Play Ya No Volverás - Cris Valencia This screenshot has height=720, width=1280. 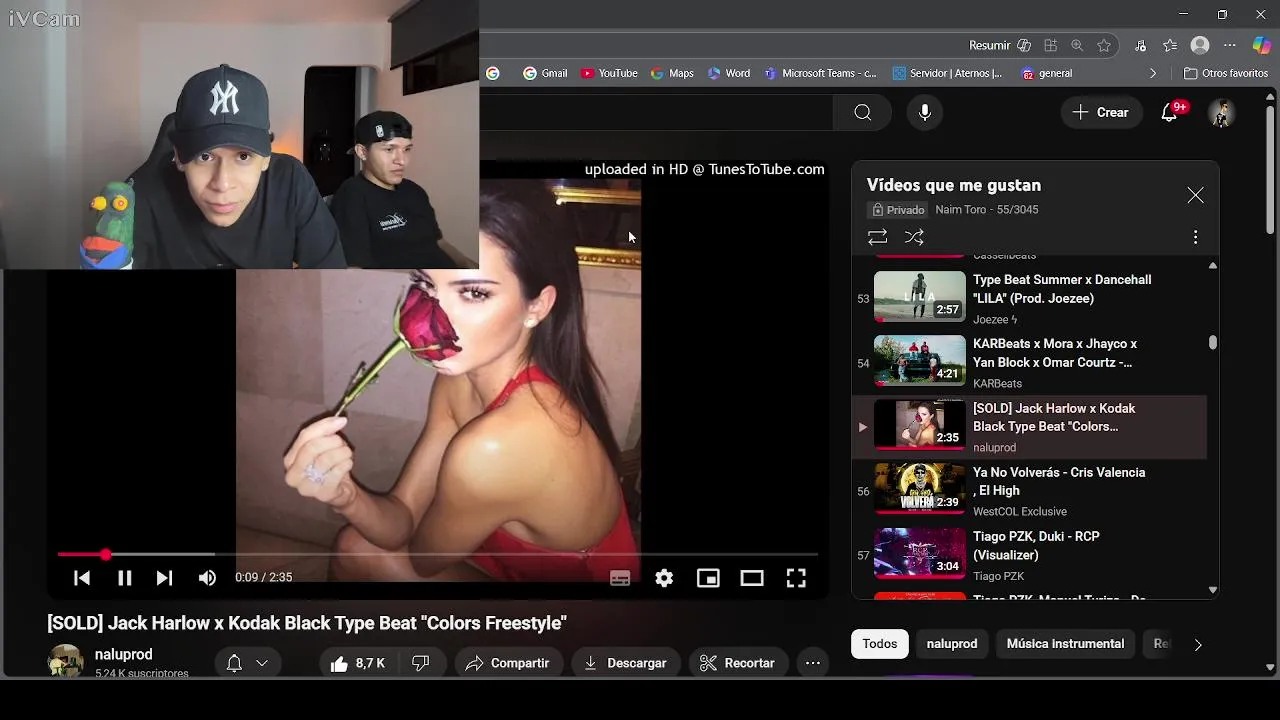[1030, 491]
